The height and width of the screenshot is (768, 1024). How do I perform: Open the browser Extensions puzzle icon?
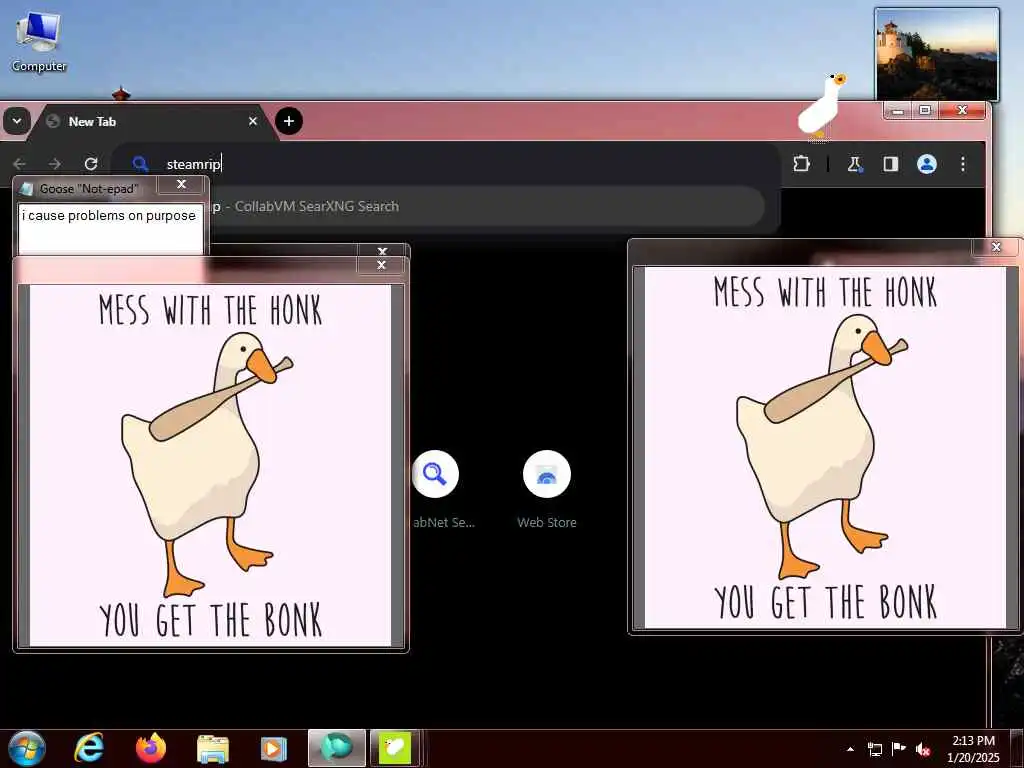(801, 164)
